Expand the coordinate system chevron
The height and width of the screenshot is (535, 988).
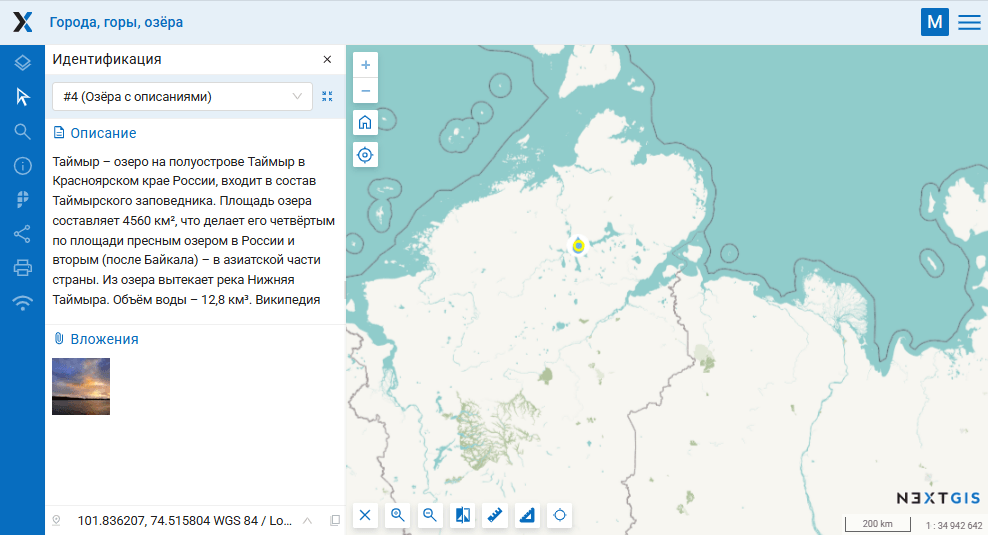[x=307, y=520]
